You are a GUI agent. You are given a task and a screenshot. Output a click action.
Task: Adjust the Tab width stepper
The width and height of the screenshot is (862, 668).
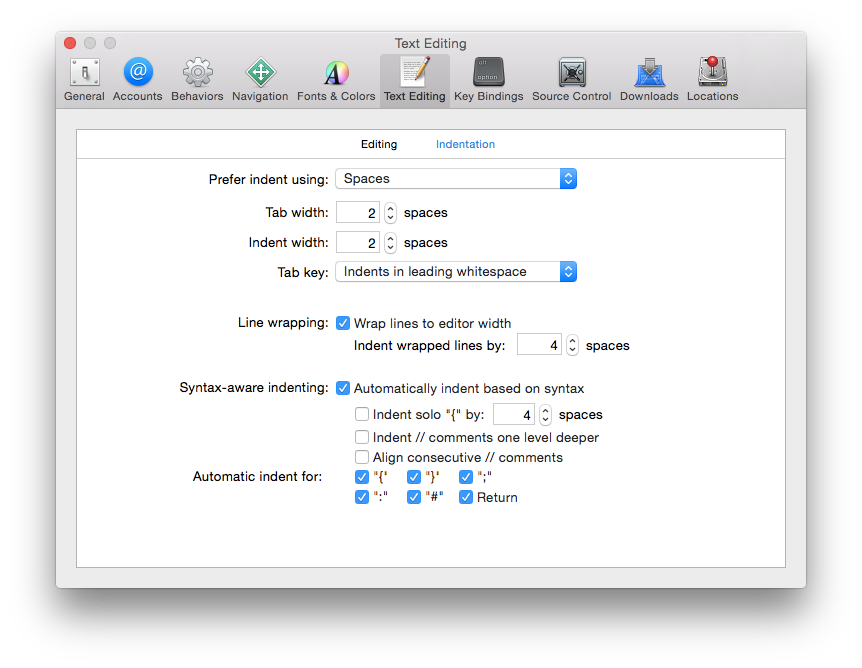pyautogui.click(x=390, y=213)
